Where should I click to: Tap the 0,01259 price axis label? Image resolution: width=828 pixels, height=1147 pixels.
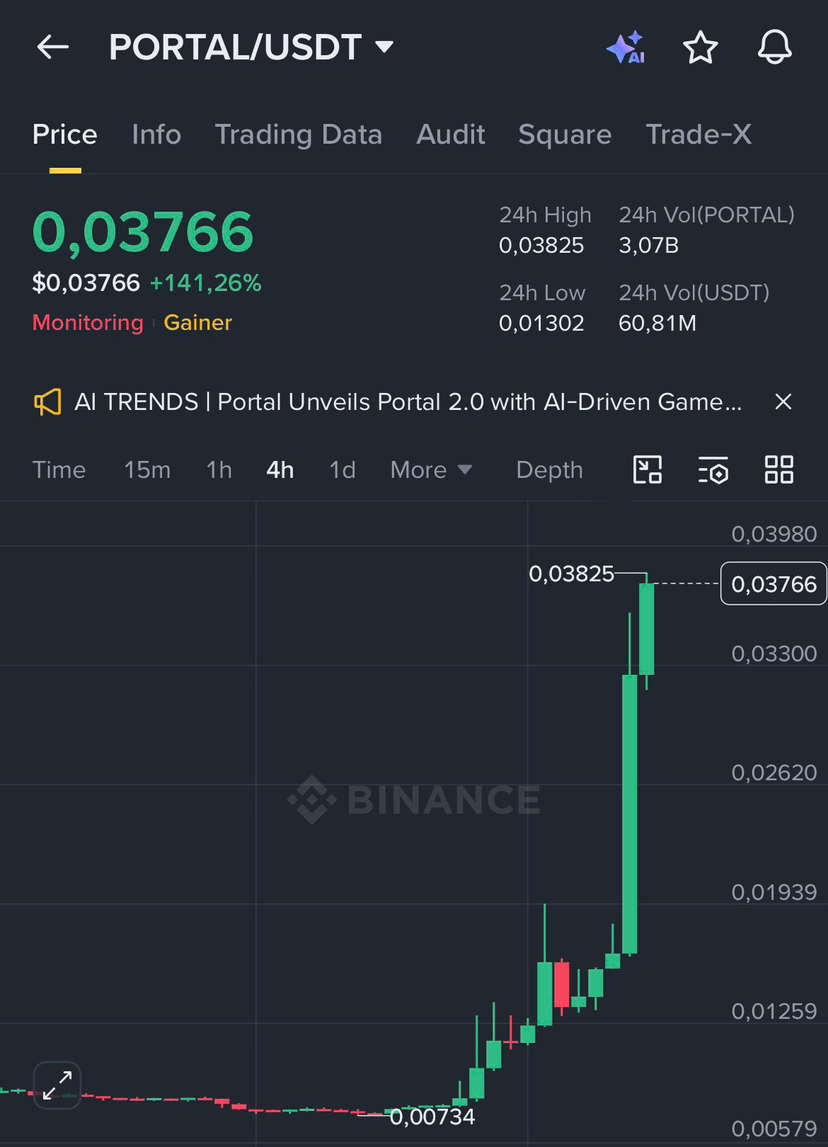(x=774, y=1012)
